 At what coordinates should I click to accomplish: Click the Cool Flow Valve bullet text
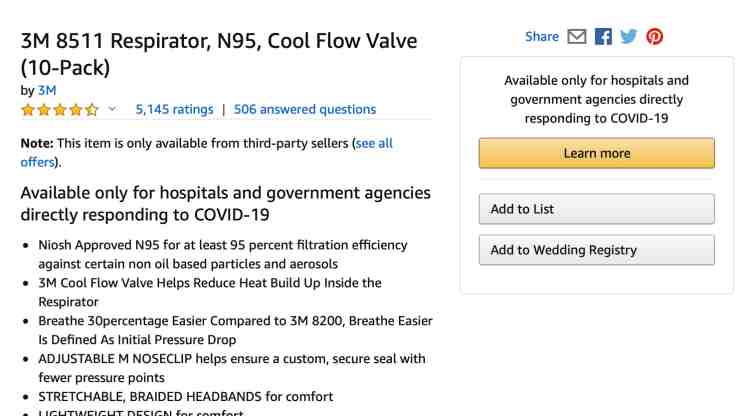210,292
